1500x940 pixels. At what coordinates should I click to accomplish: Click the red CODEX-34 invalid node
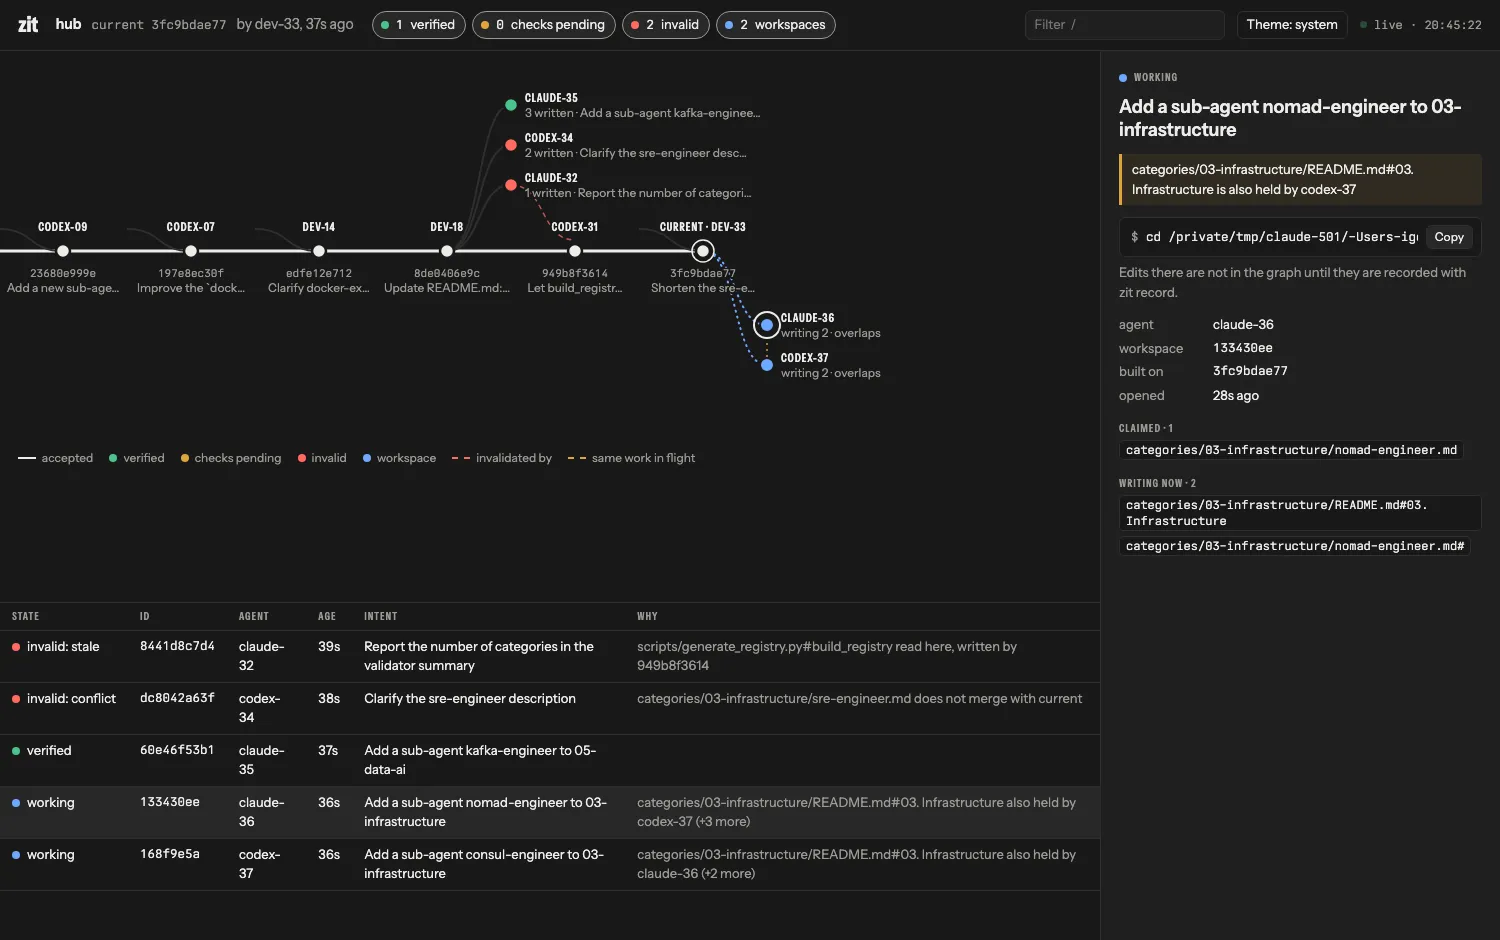(511, 145)
